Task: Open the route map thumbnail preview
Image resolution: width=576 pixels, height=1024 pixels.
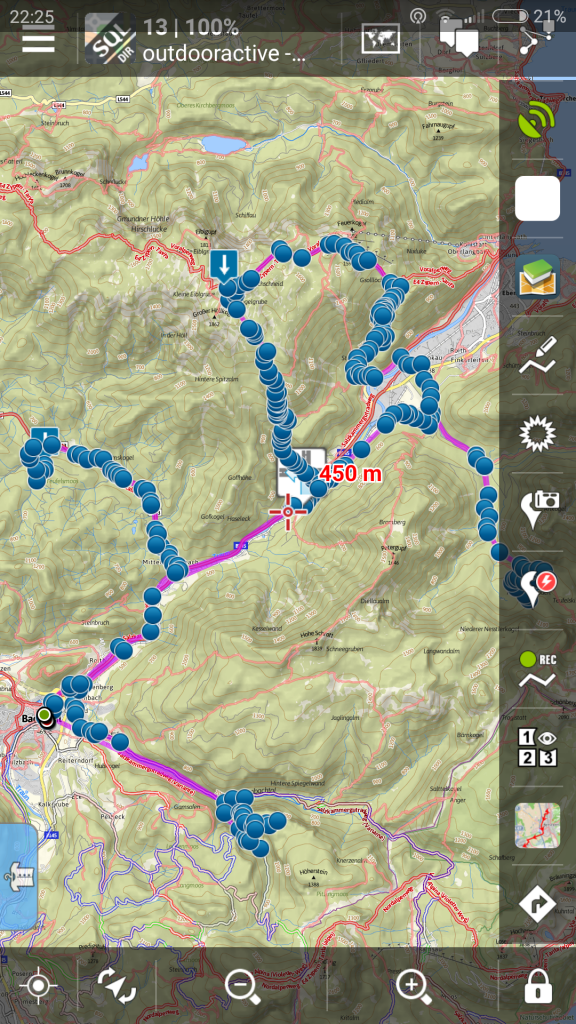Action: (x=537, y=825)
